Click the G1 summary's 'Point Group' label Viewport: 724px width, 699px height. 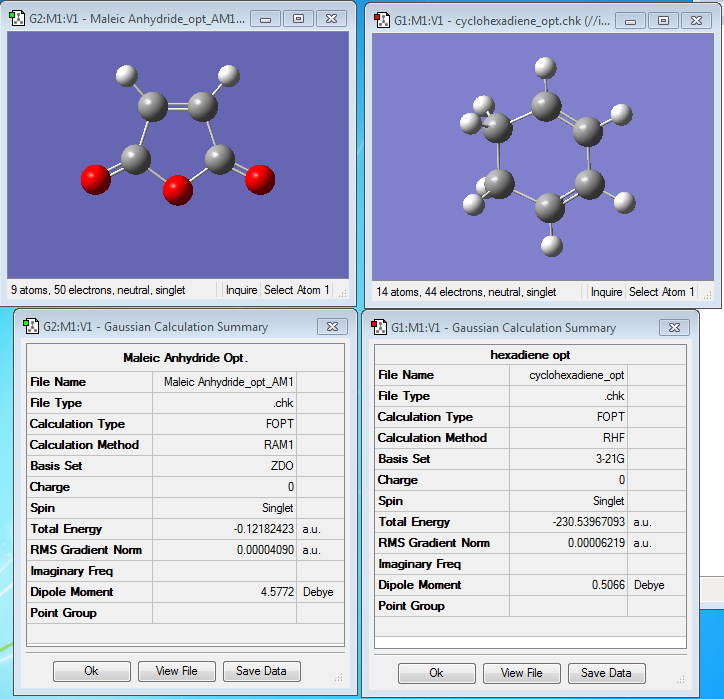[x=411, y=606]
